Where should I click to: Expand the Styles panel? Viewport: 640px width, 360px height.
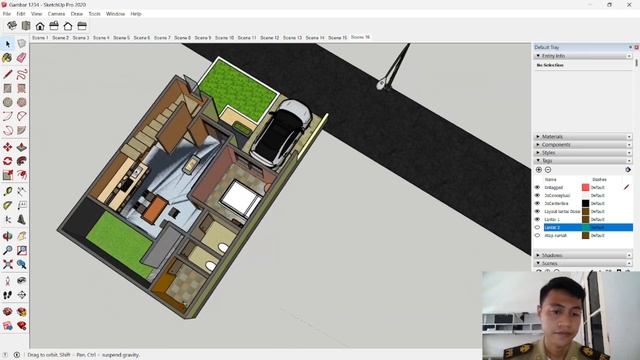(538, 152)
